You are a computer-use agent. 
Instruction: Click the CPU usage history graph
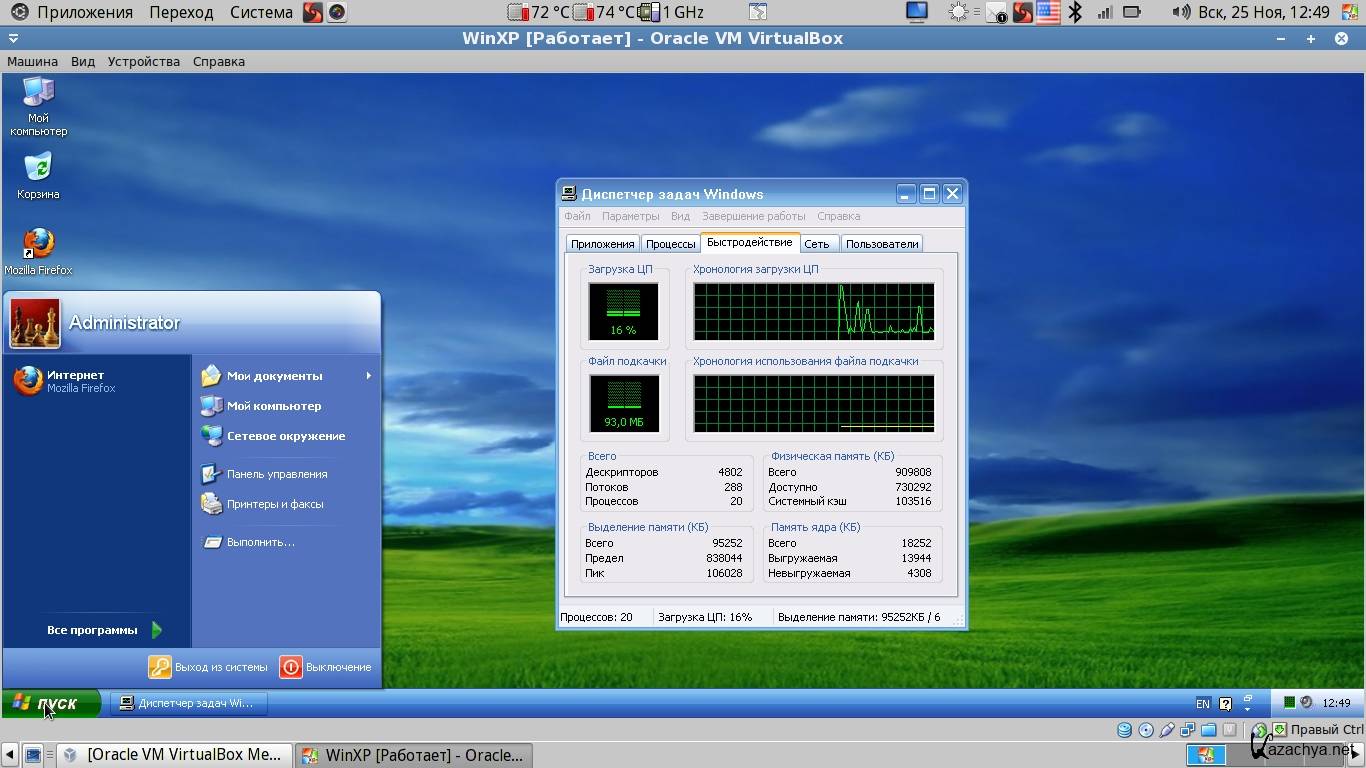point(814,312)
